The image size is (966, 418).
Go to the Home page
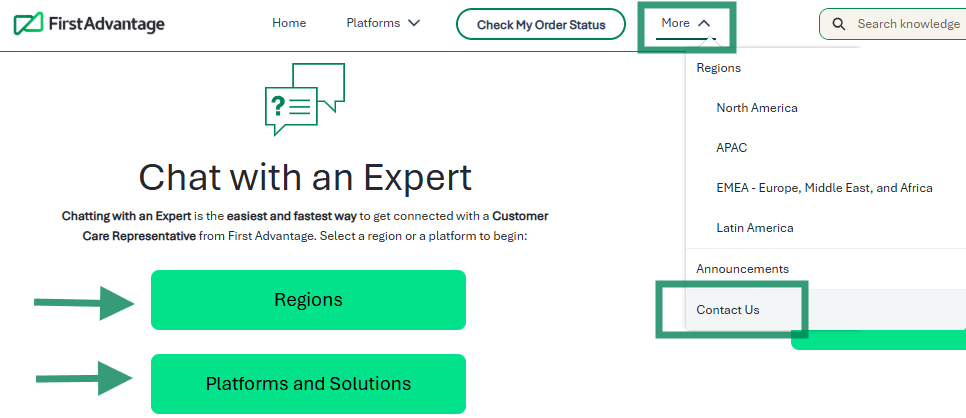tap(289, 23)
